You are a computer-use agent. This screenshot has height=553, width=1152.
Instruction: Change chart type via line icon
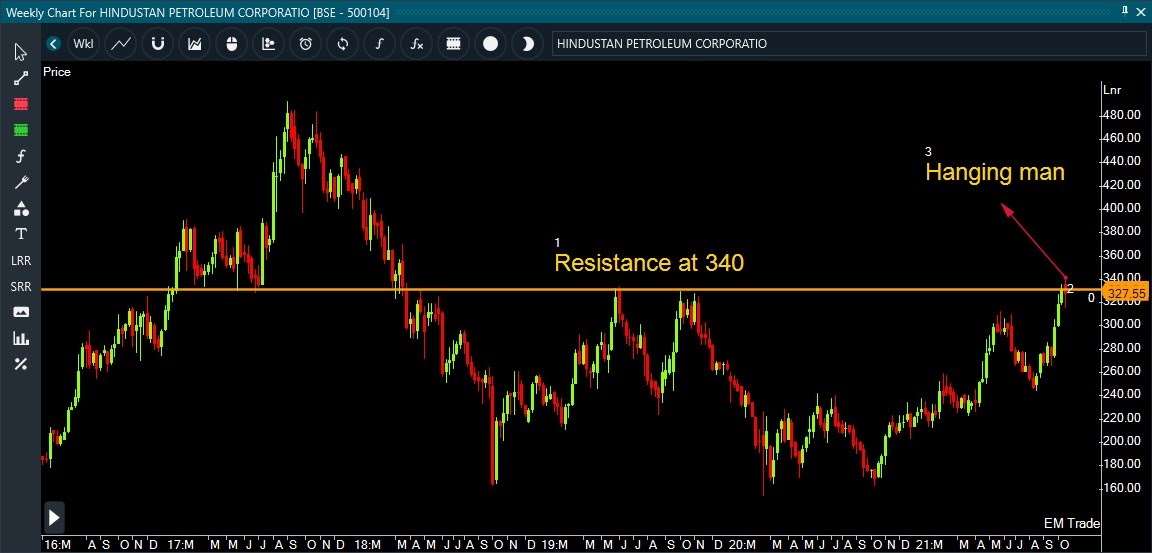coord(120,44)
